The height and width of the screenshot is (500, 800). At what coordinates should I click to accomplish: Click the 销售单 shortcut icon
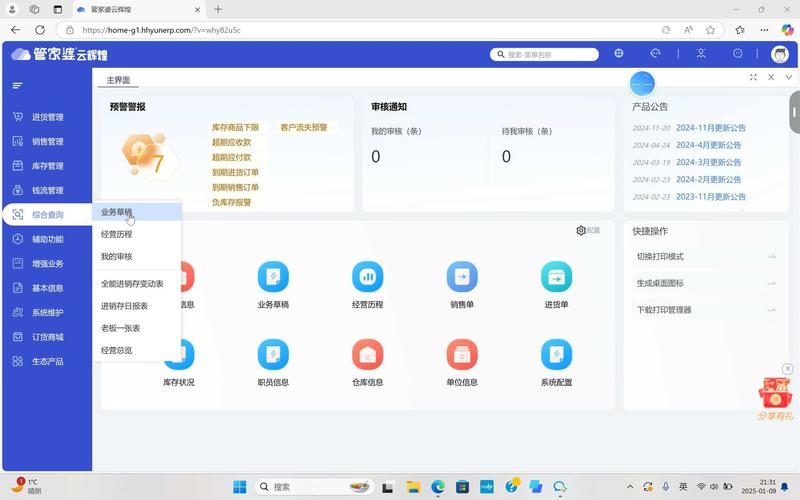tap(462, 277)
